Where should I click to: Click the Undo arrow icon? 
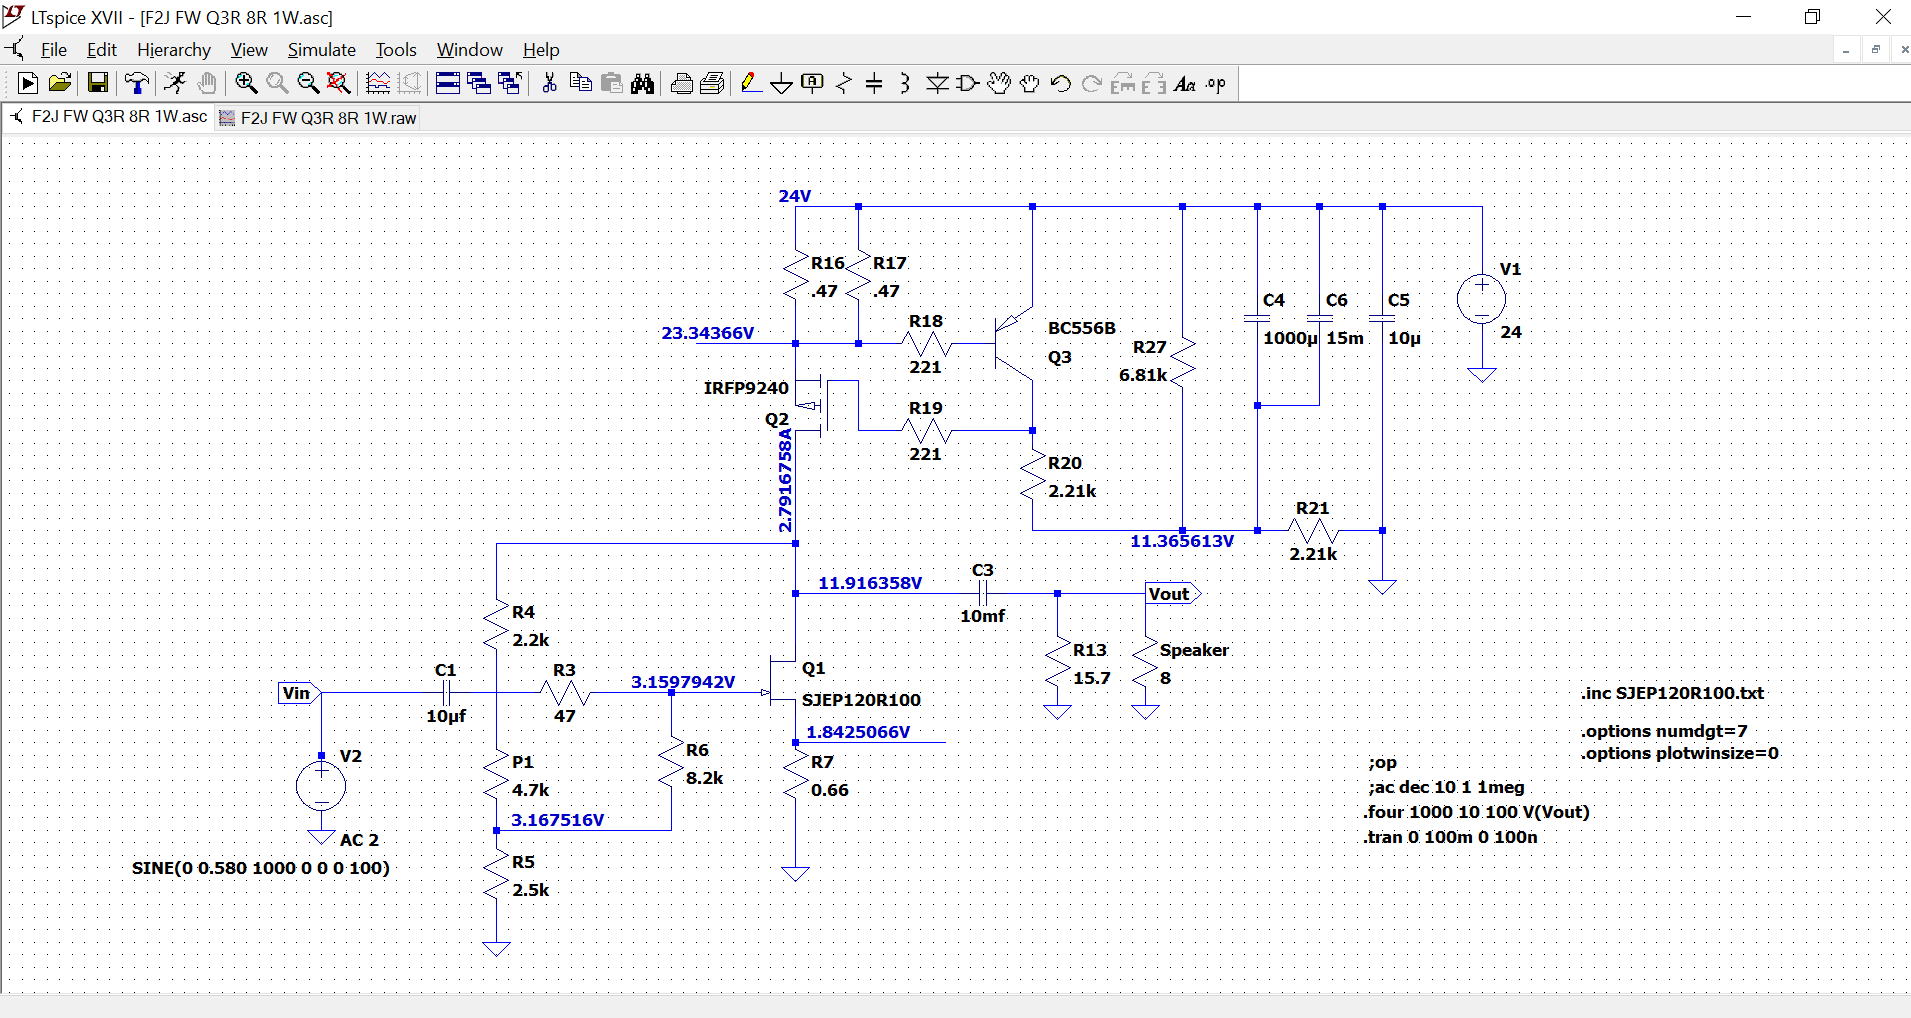[1061, 84]
